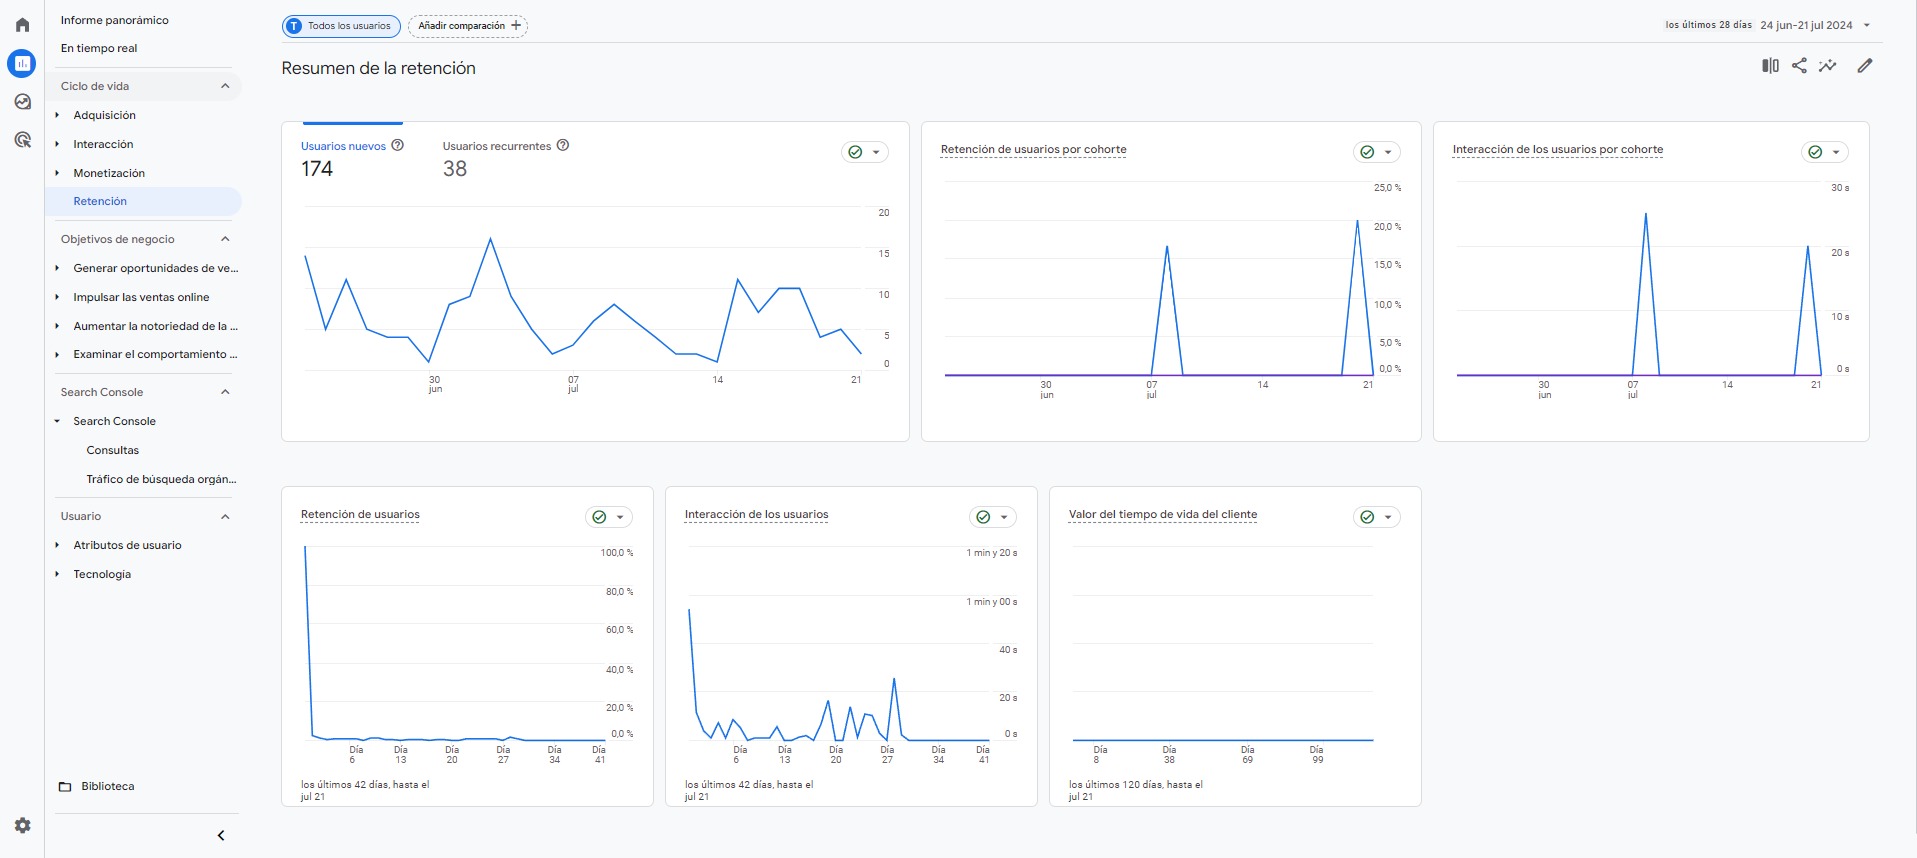1917x858 pixels.
Task: Share this report via share icon
Action: pyautogui.click(x=1799, y=66)
